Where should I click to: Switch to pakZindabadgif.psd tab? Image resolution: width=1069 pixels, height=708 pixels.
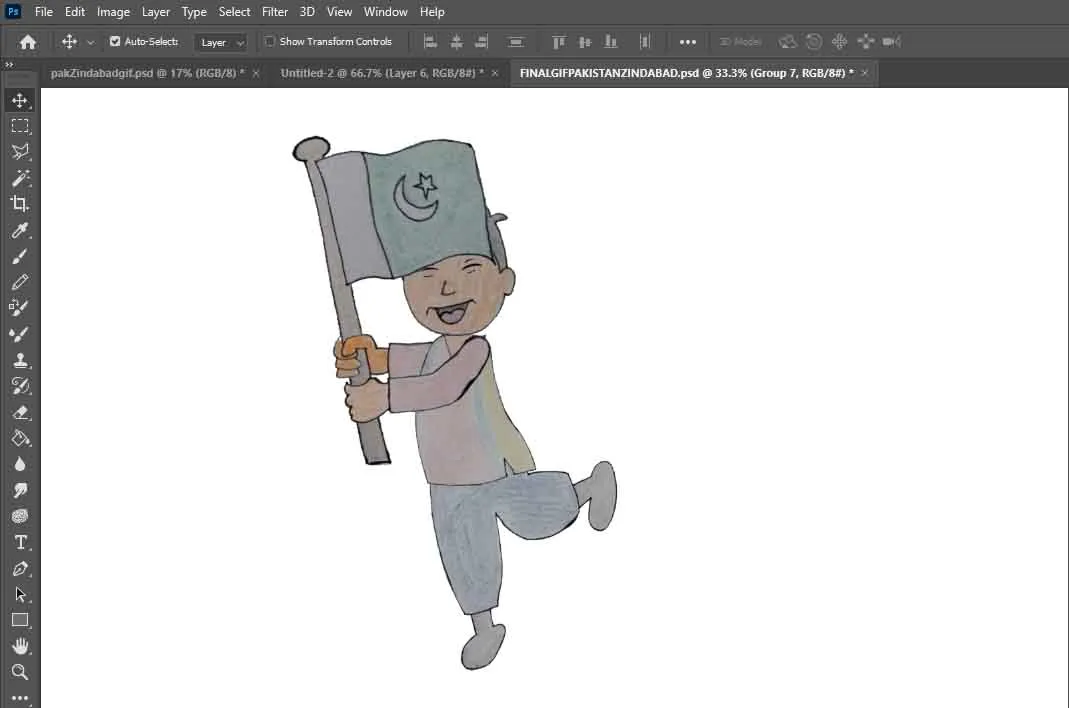(x=147, y=73)
